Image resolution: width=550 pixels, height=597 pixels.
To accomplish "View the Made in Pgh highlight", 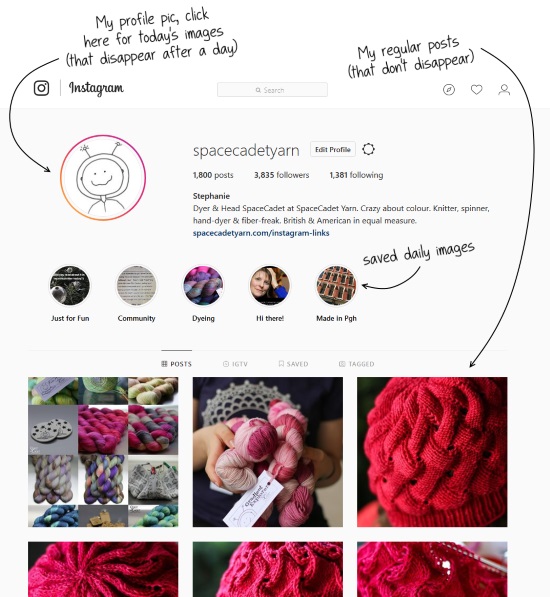I will [336, 286].
